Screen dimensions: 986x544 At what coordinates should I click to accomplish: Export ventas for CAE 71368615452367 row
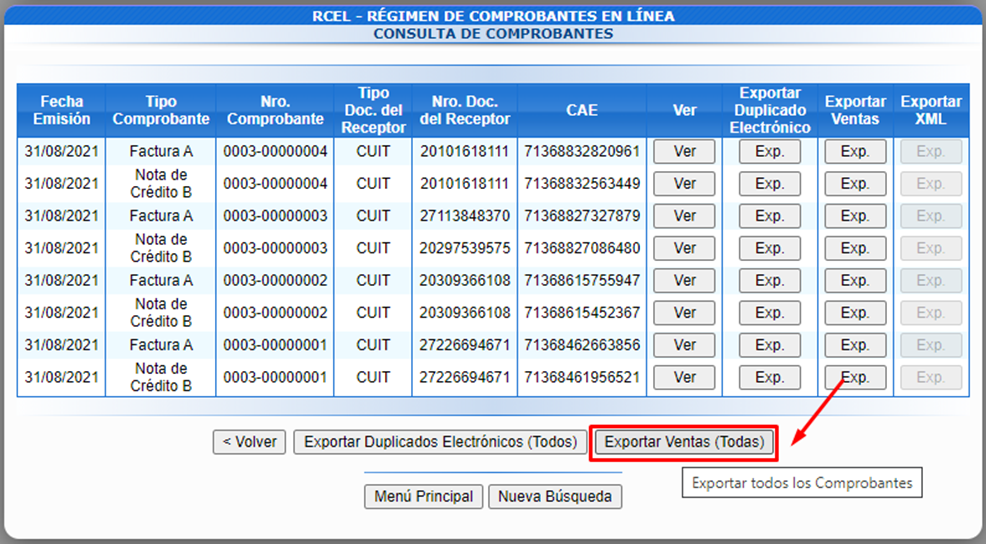pos(854,313)
